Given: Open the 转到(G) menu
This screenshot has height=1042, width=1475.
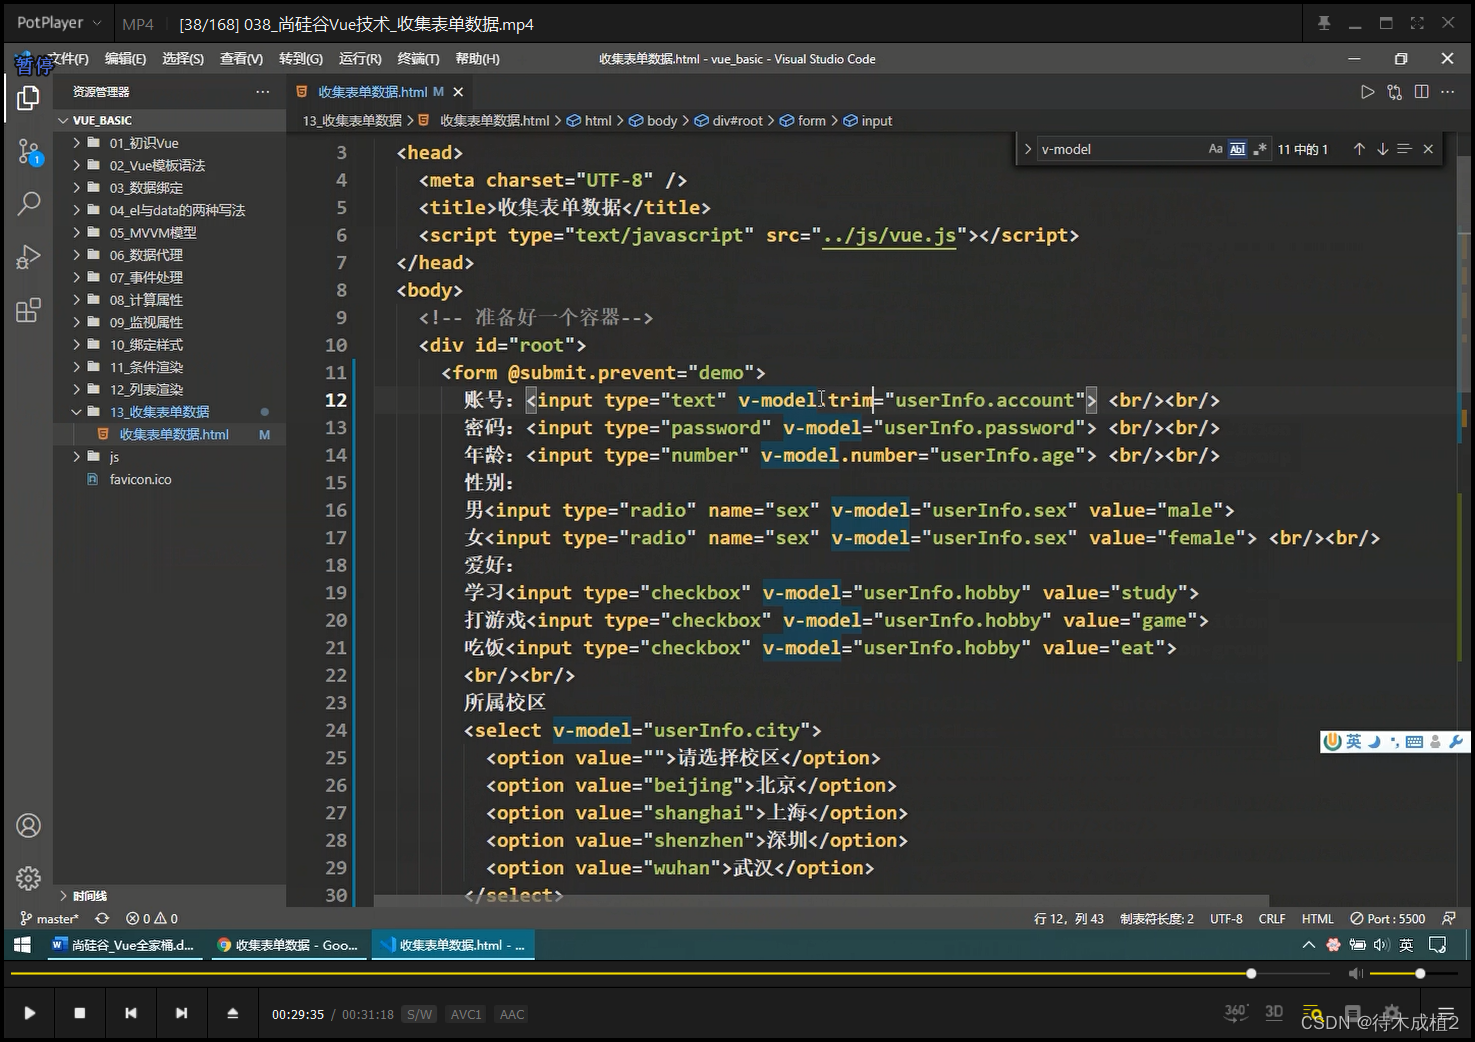Looking at the screenshot, I should (x=301, y=59).
